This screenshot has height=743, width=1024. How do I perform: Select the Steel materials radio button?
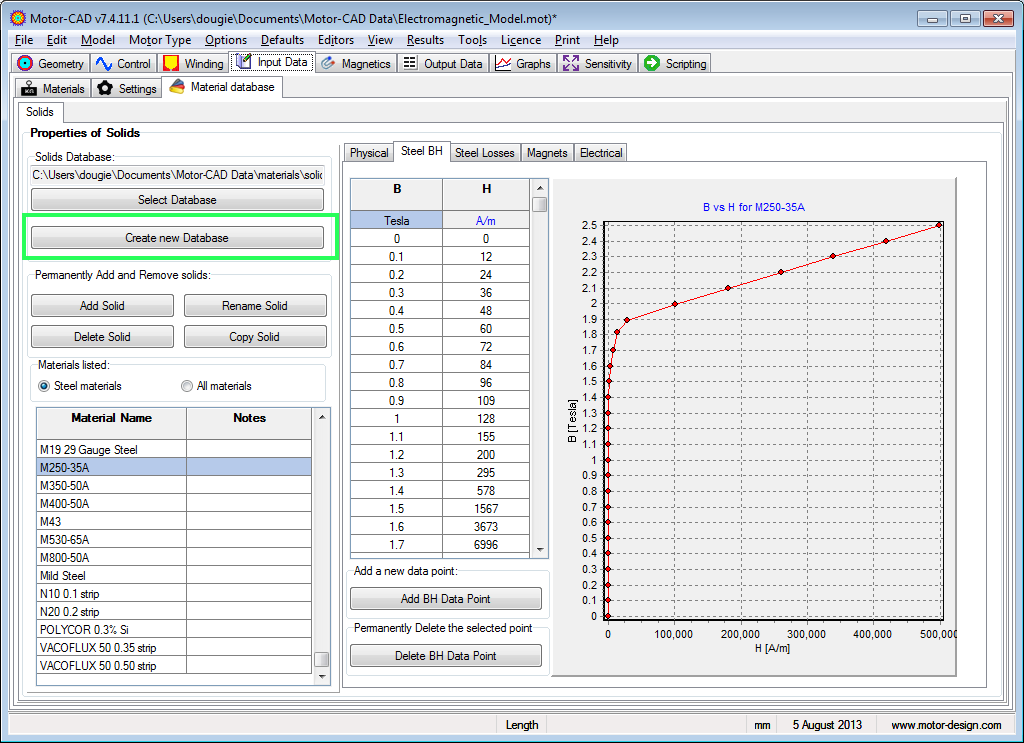(x=44, y=386)
